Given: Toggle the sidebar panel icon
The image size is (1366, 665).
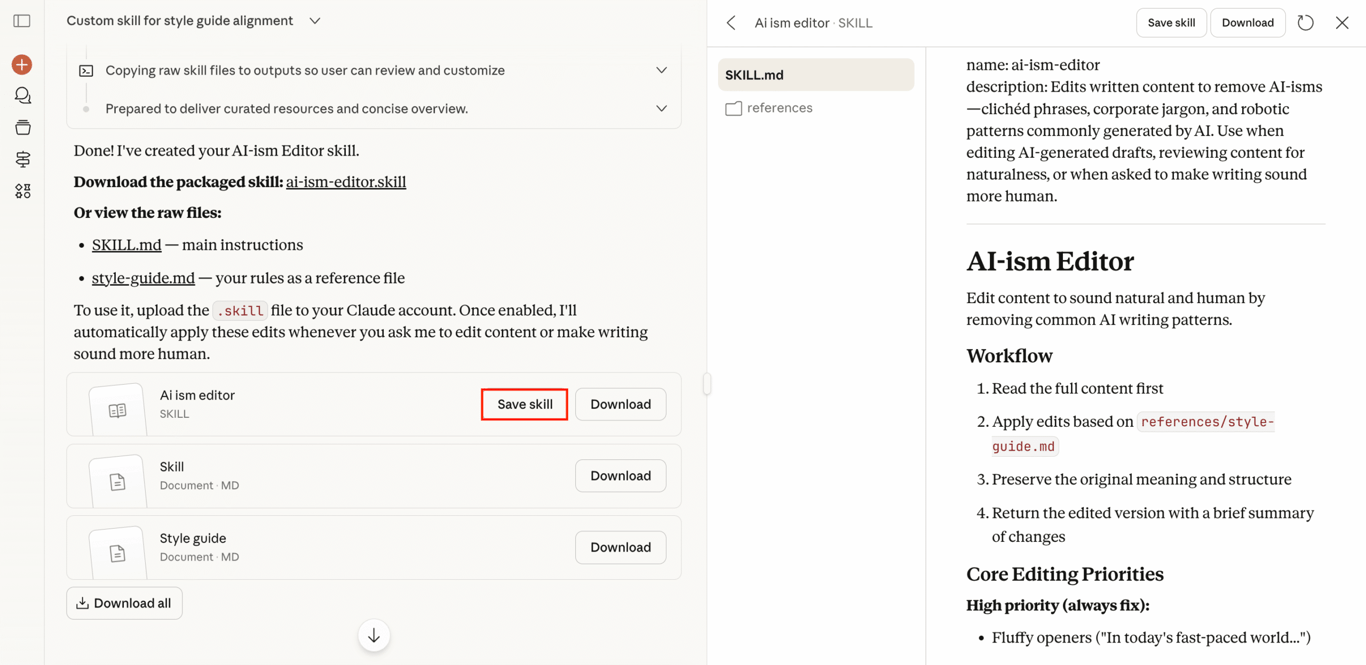Looking at the screenshot, I should pos(22,20).
